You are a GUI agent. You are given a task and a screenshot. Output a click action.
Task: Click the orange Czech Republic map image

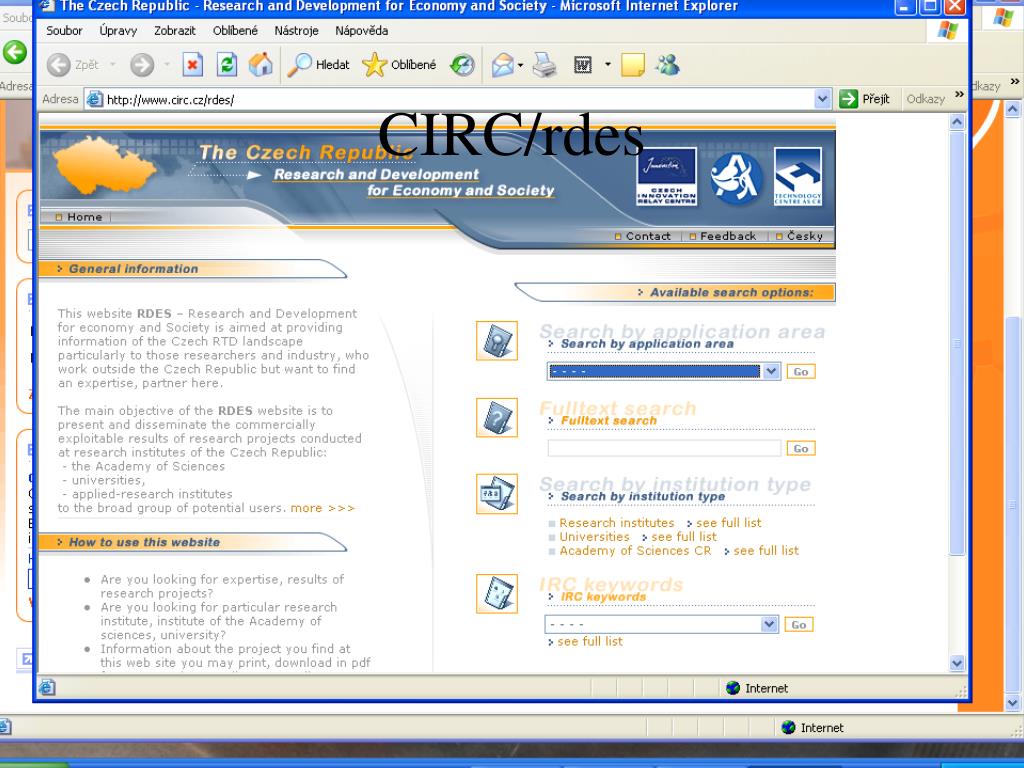(x=105, y=165)
